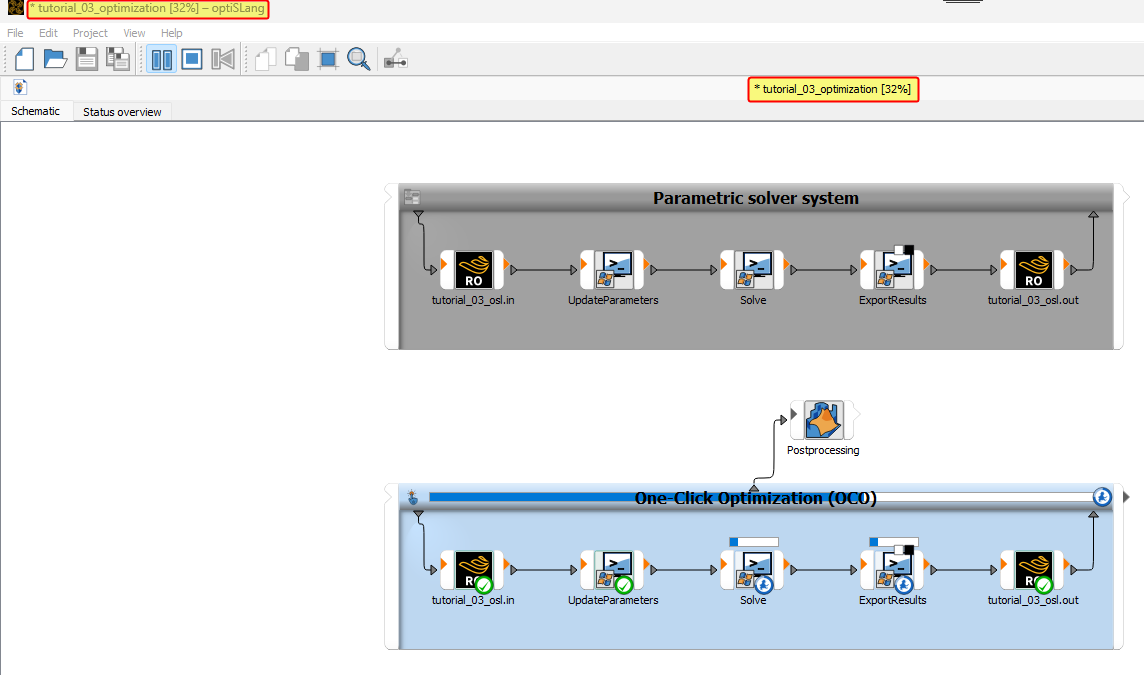Click the Save As double-floppy icon

click(x=117, y=59)
